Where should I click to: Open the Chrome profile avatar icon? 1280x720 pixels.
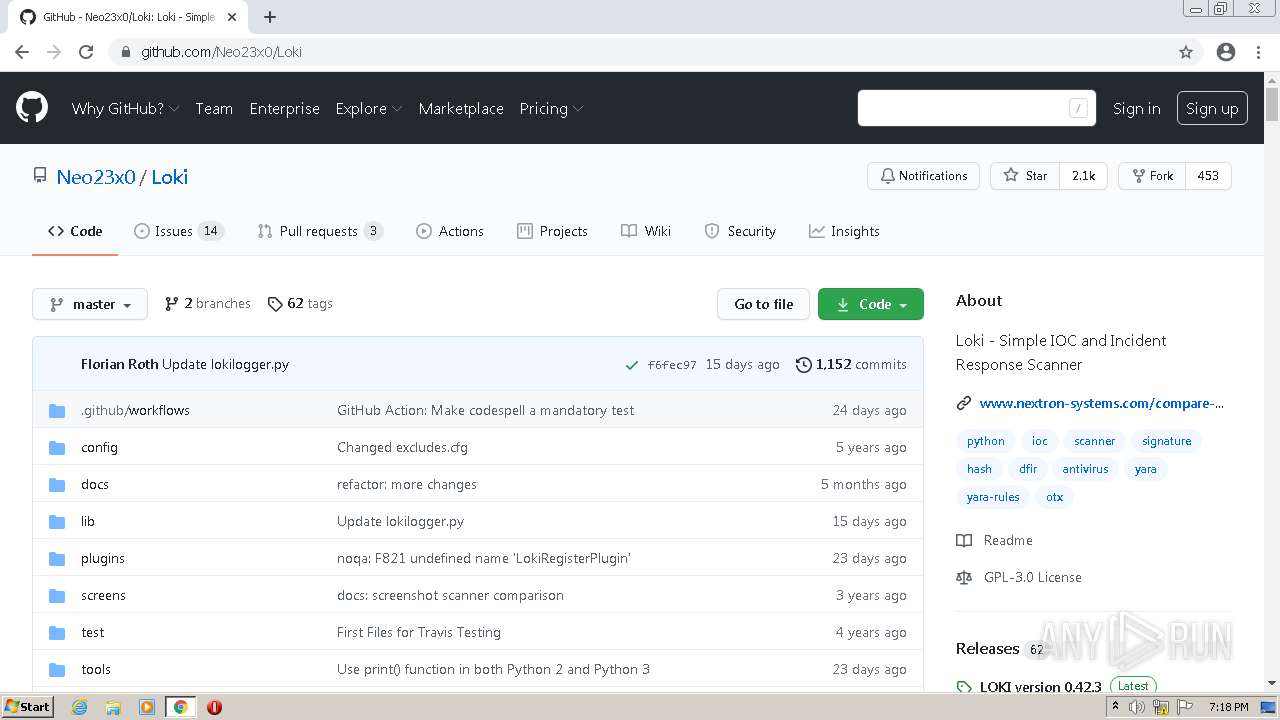pyautogui.click(x=1226, y=52)
